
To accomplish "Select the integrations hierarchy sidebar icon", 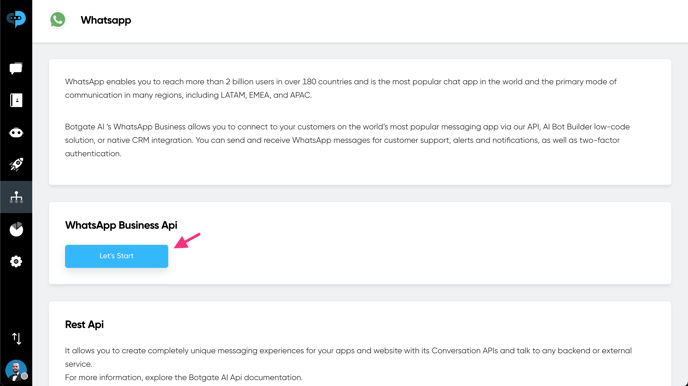I will pos(16,197).
